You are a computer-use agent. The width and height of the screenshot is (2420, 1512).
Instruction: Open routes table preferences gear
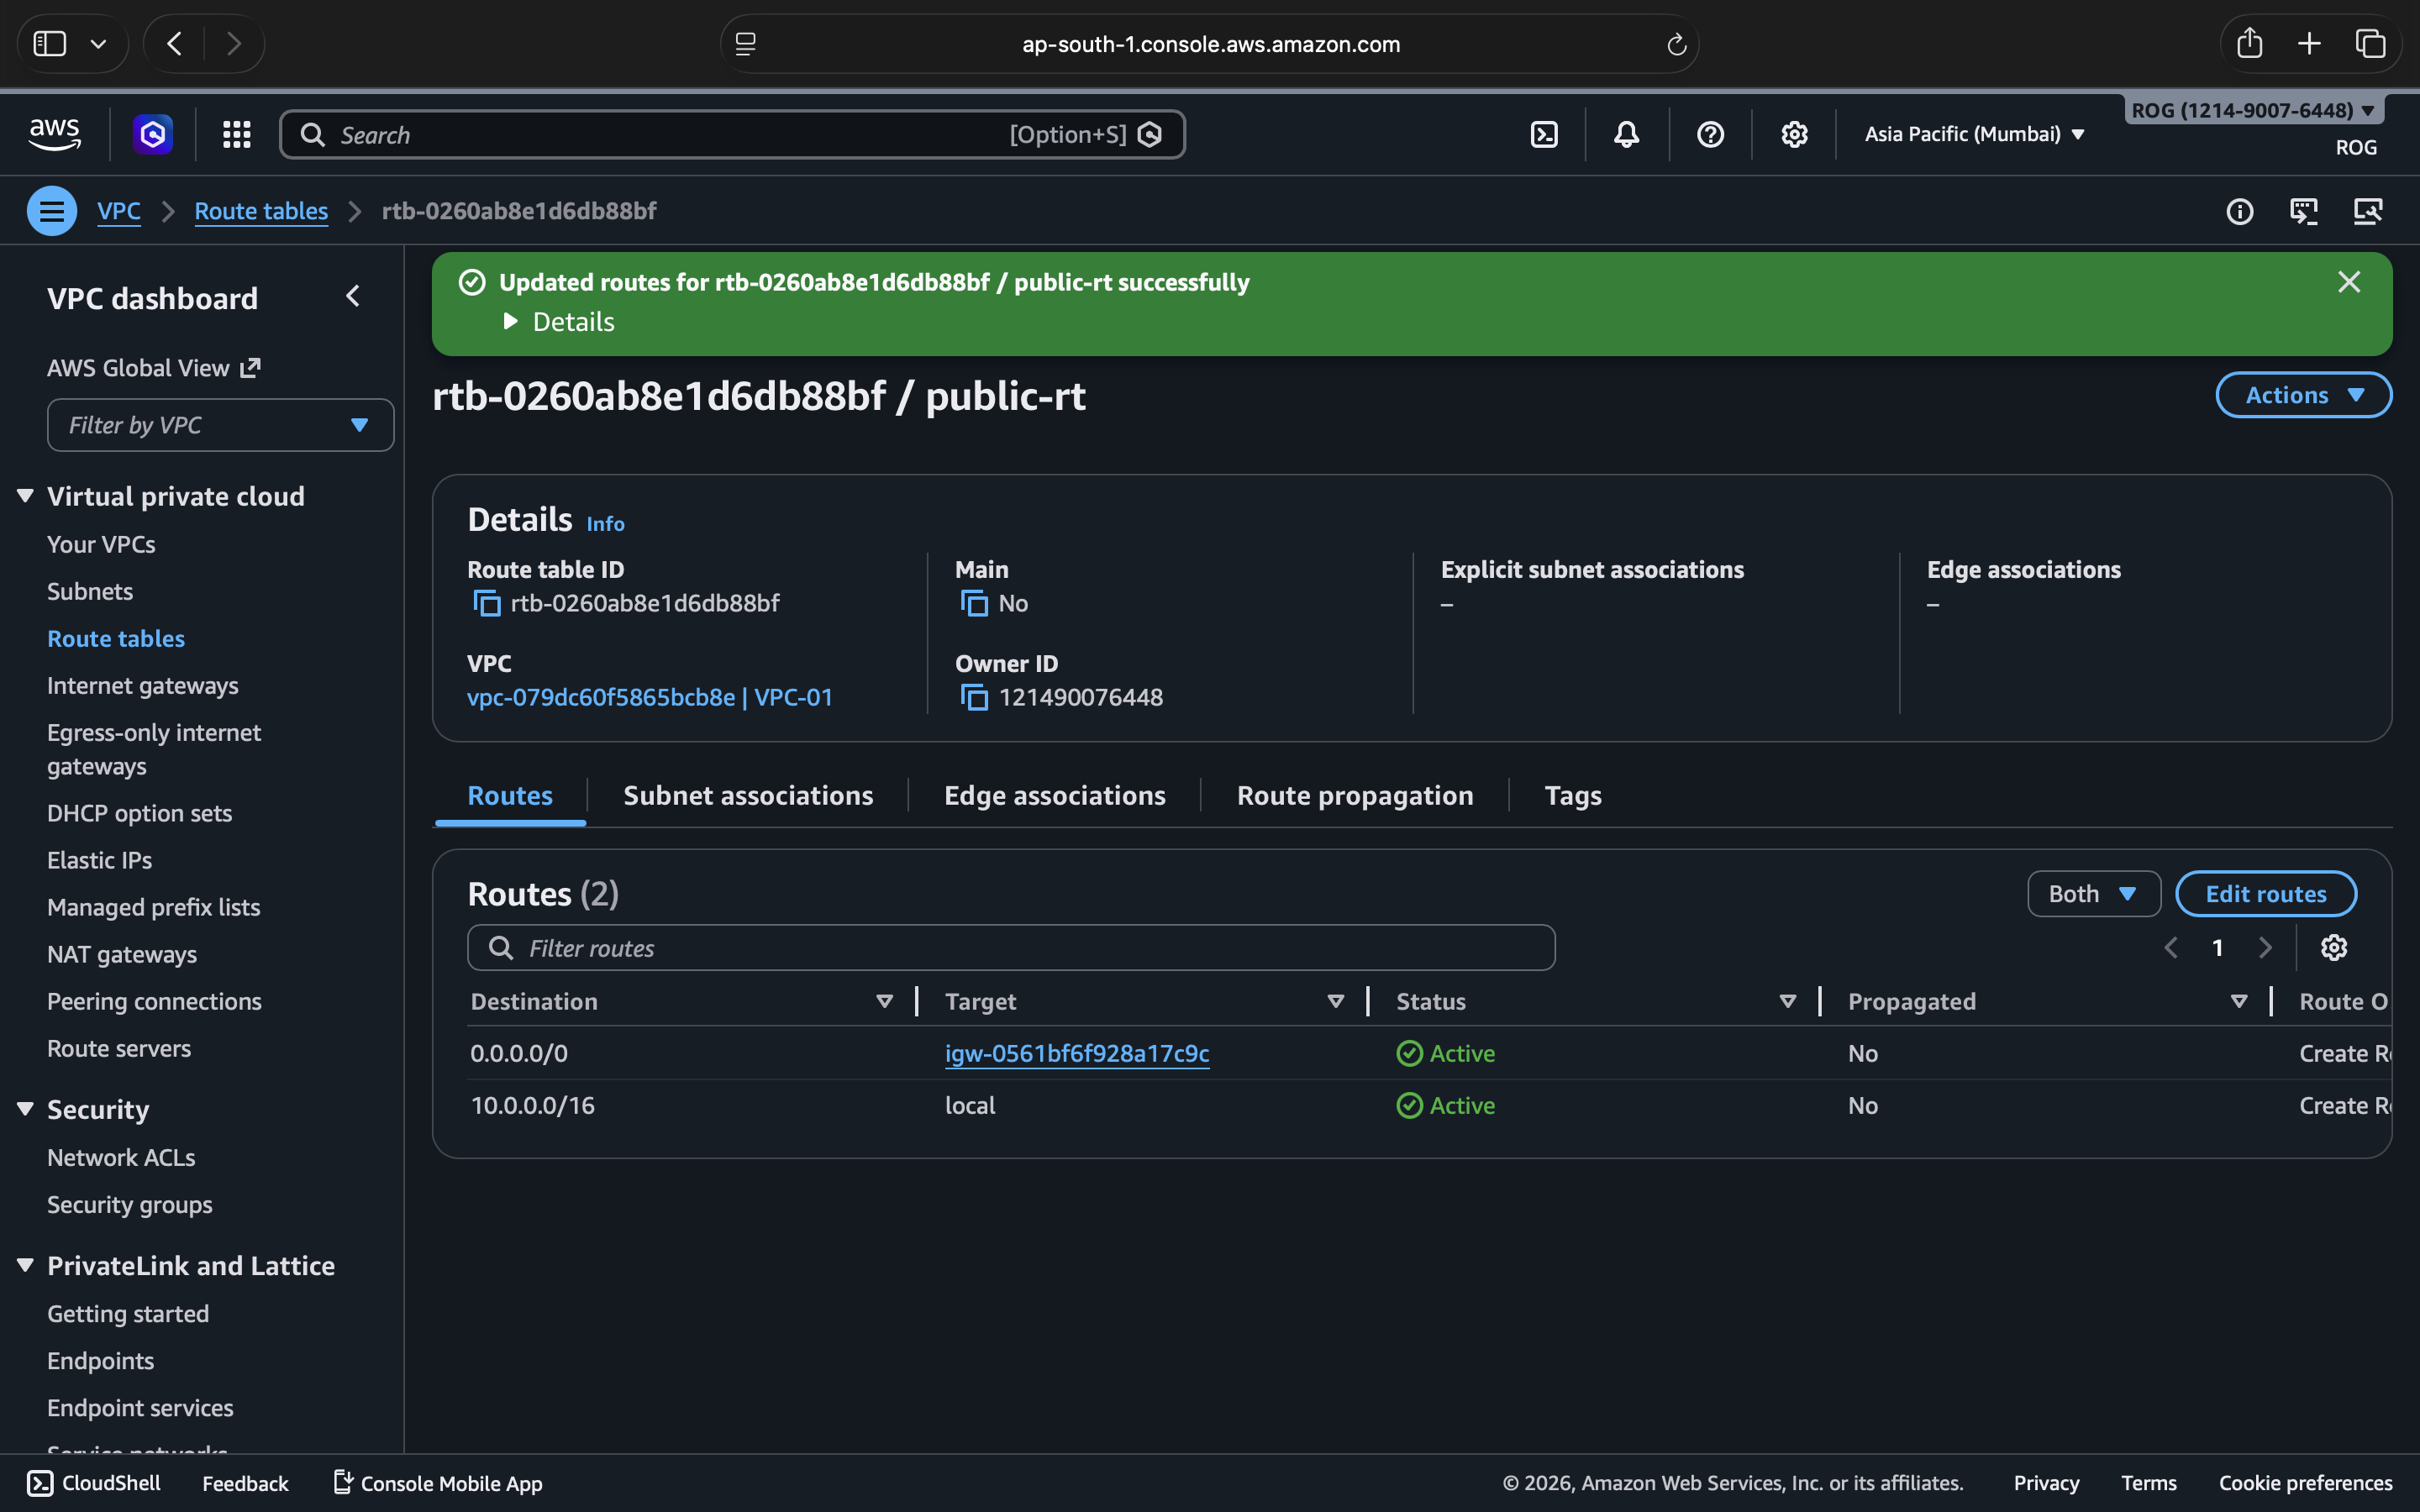tap(2333, 947)
